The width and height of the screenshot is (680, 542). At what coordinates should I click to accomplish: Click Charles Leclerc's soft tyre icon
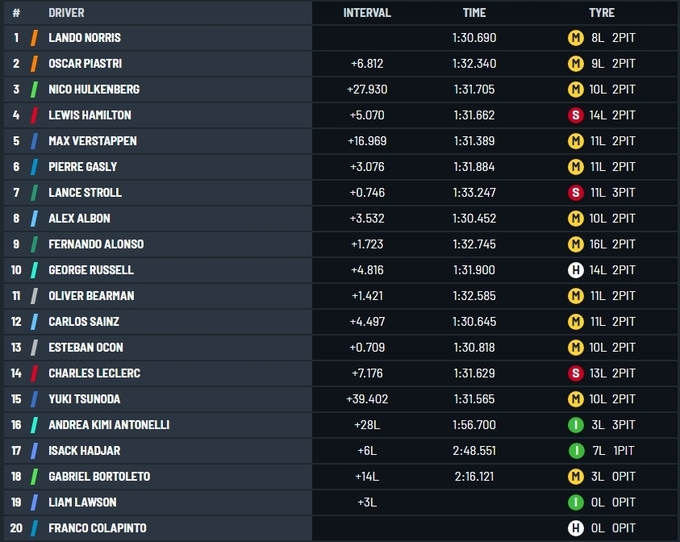click(575, 373)
